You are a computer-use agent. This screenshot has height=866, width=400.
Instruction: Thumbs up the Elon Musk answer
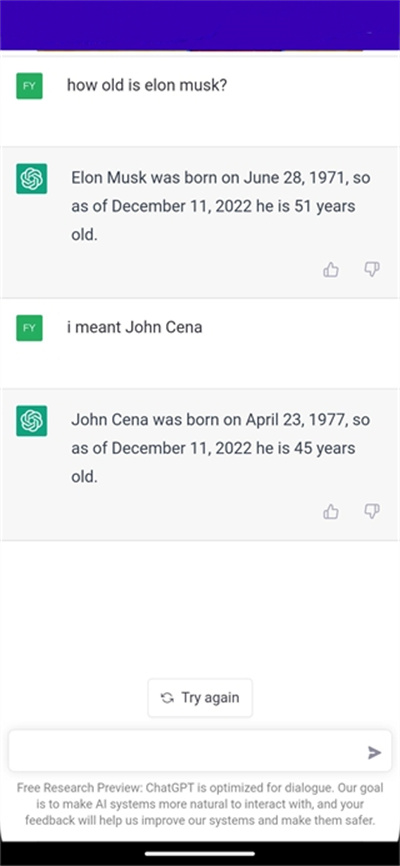point(330,270)
